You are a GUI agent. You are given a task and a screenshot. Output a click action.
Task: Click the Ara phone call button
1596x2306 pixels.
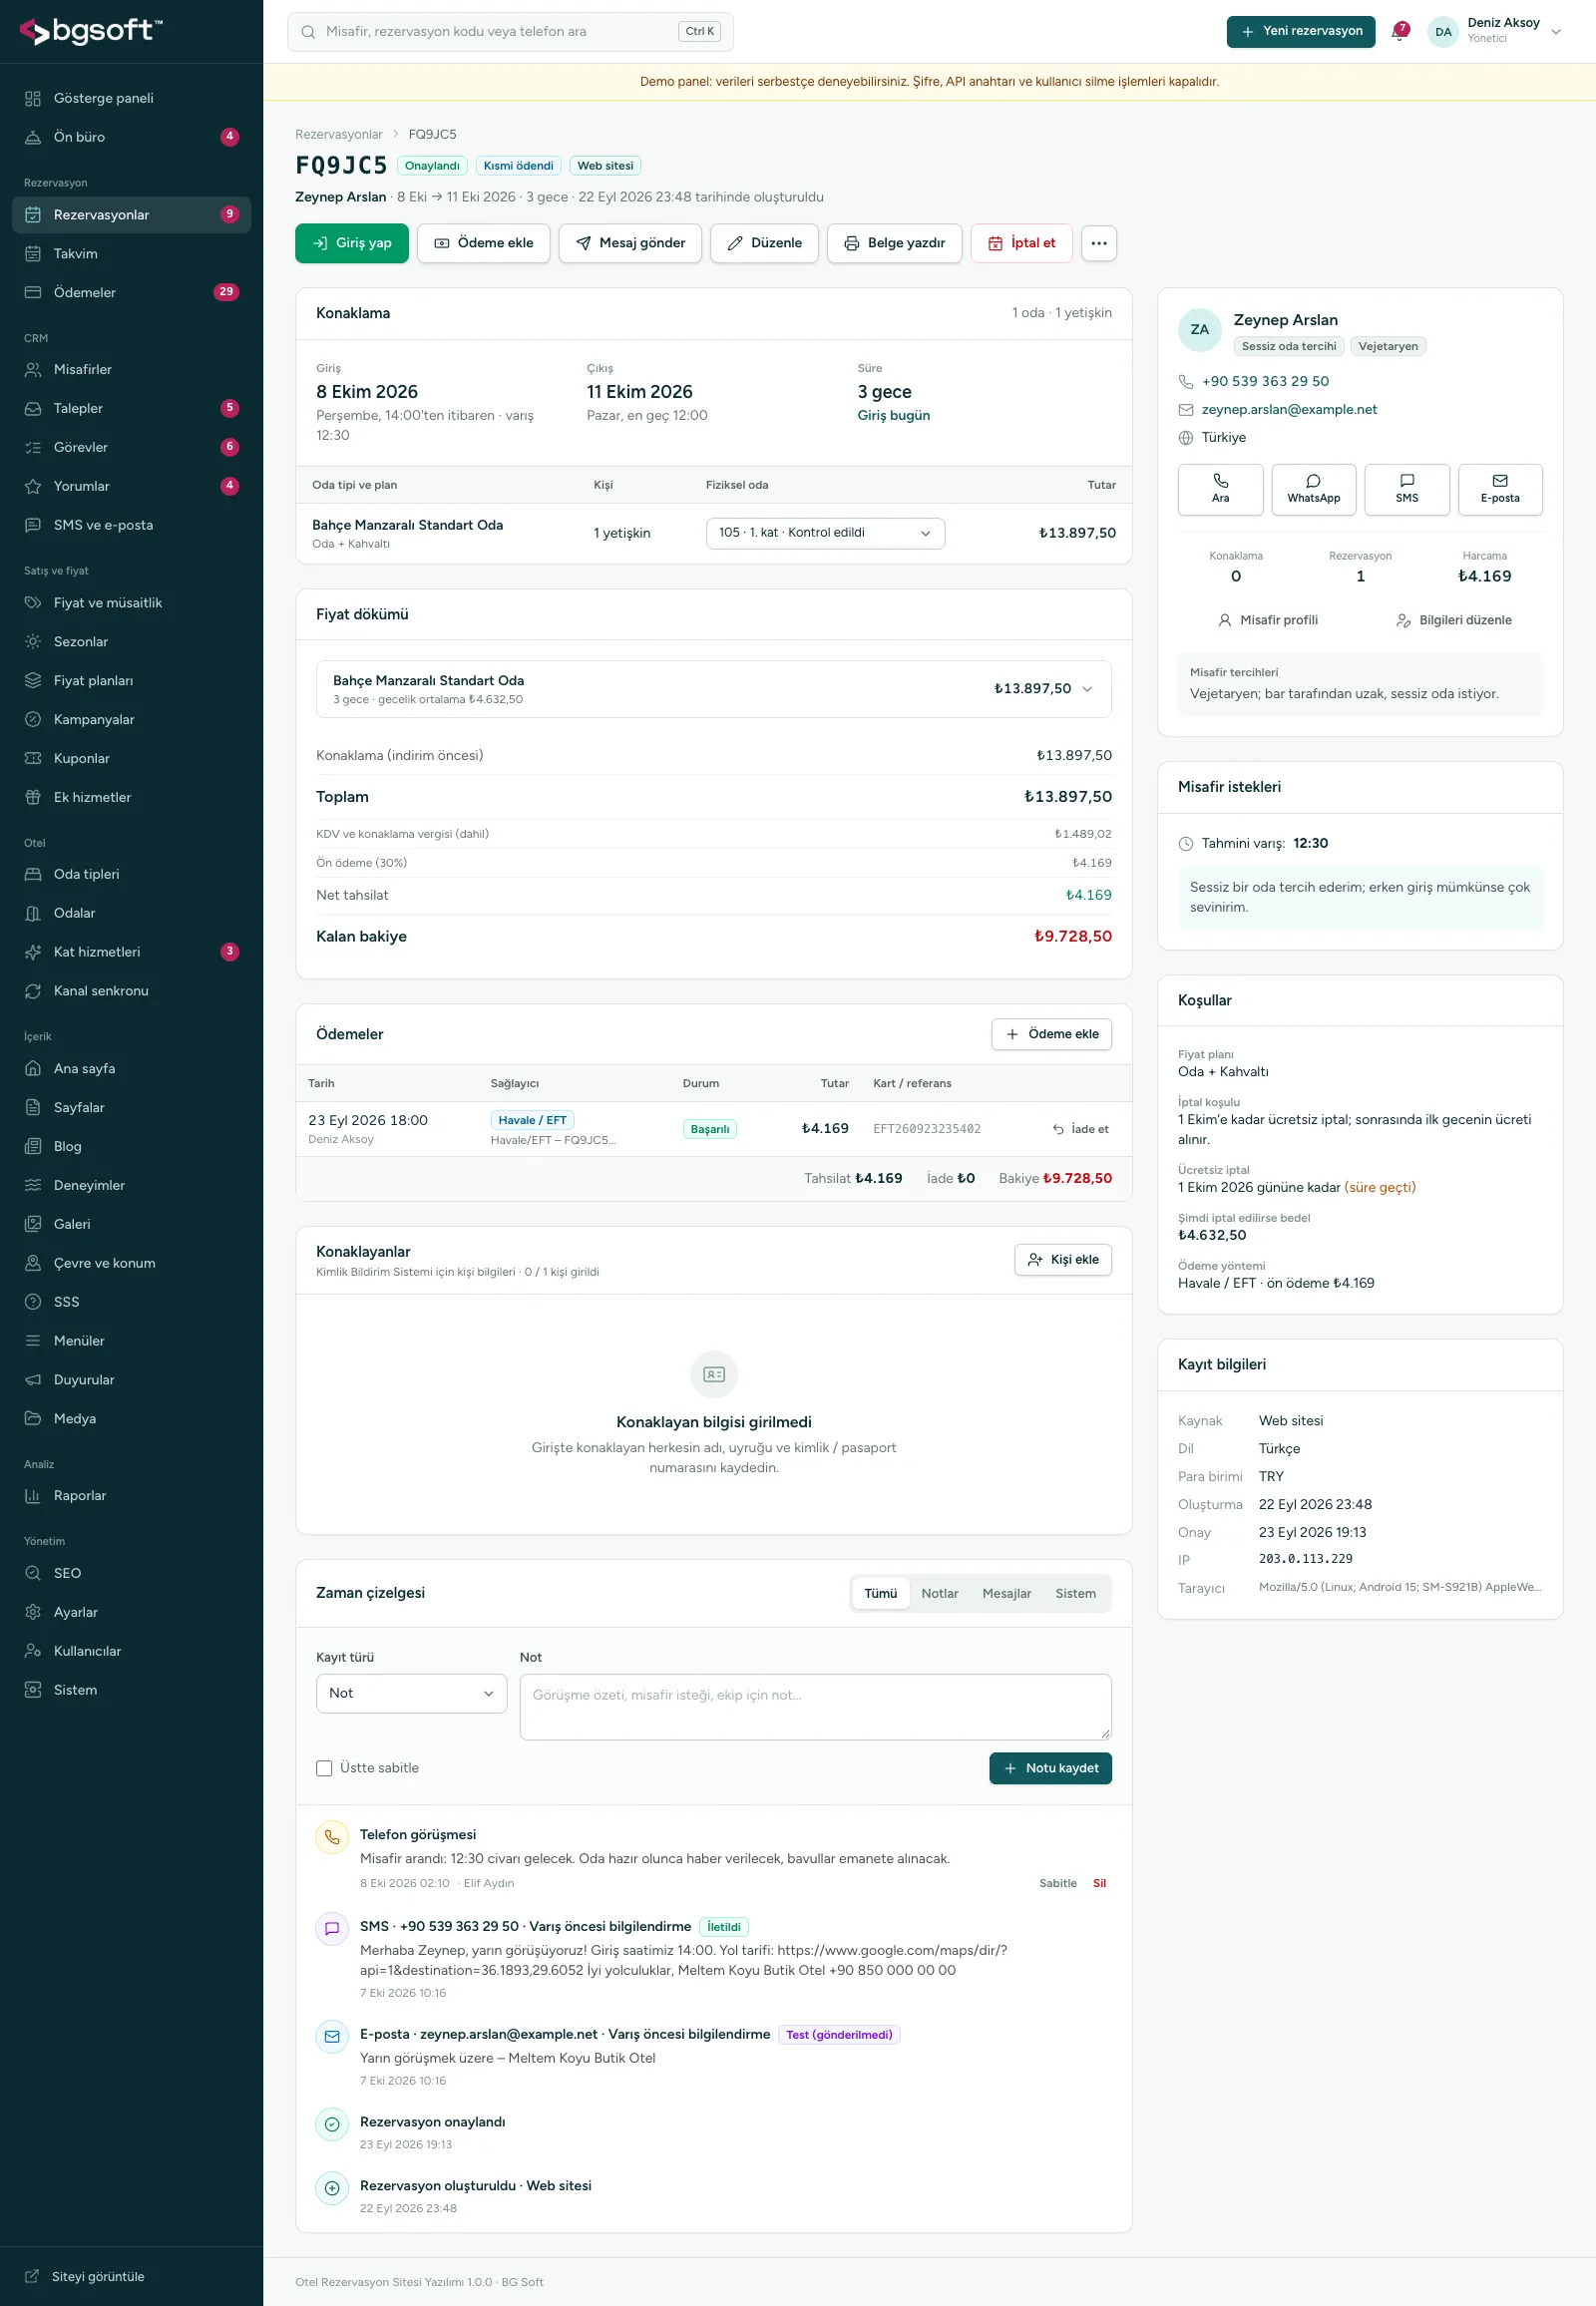[1220, 489]
